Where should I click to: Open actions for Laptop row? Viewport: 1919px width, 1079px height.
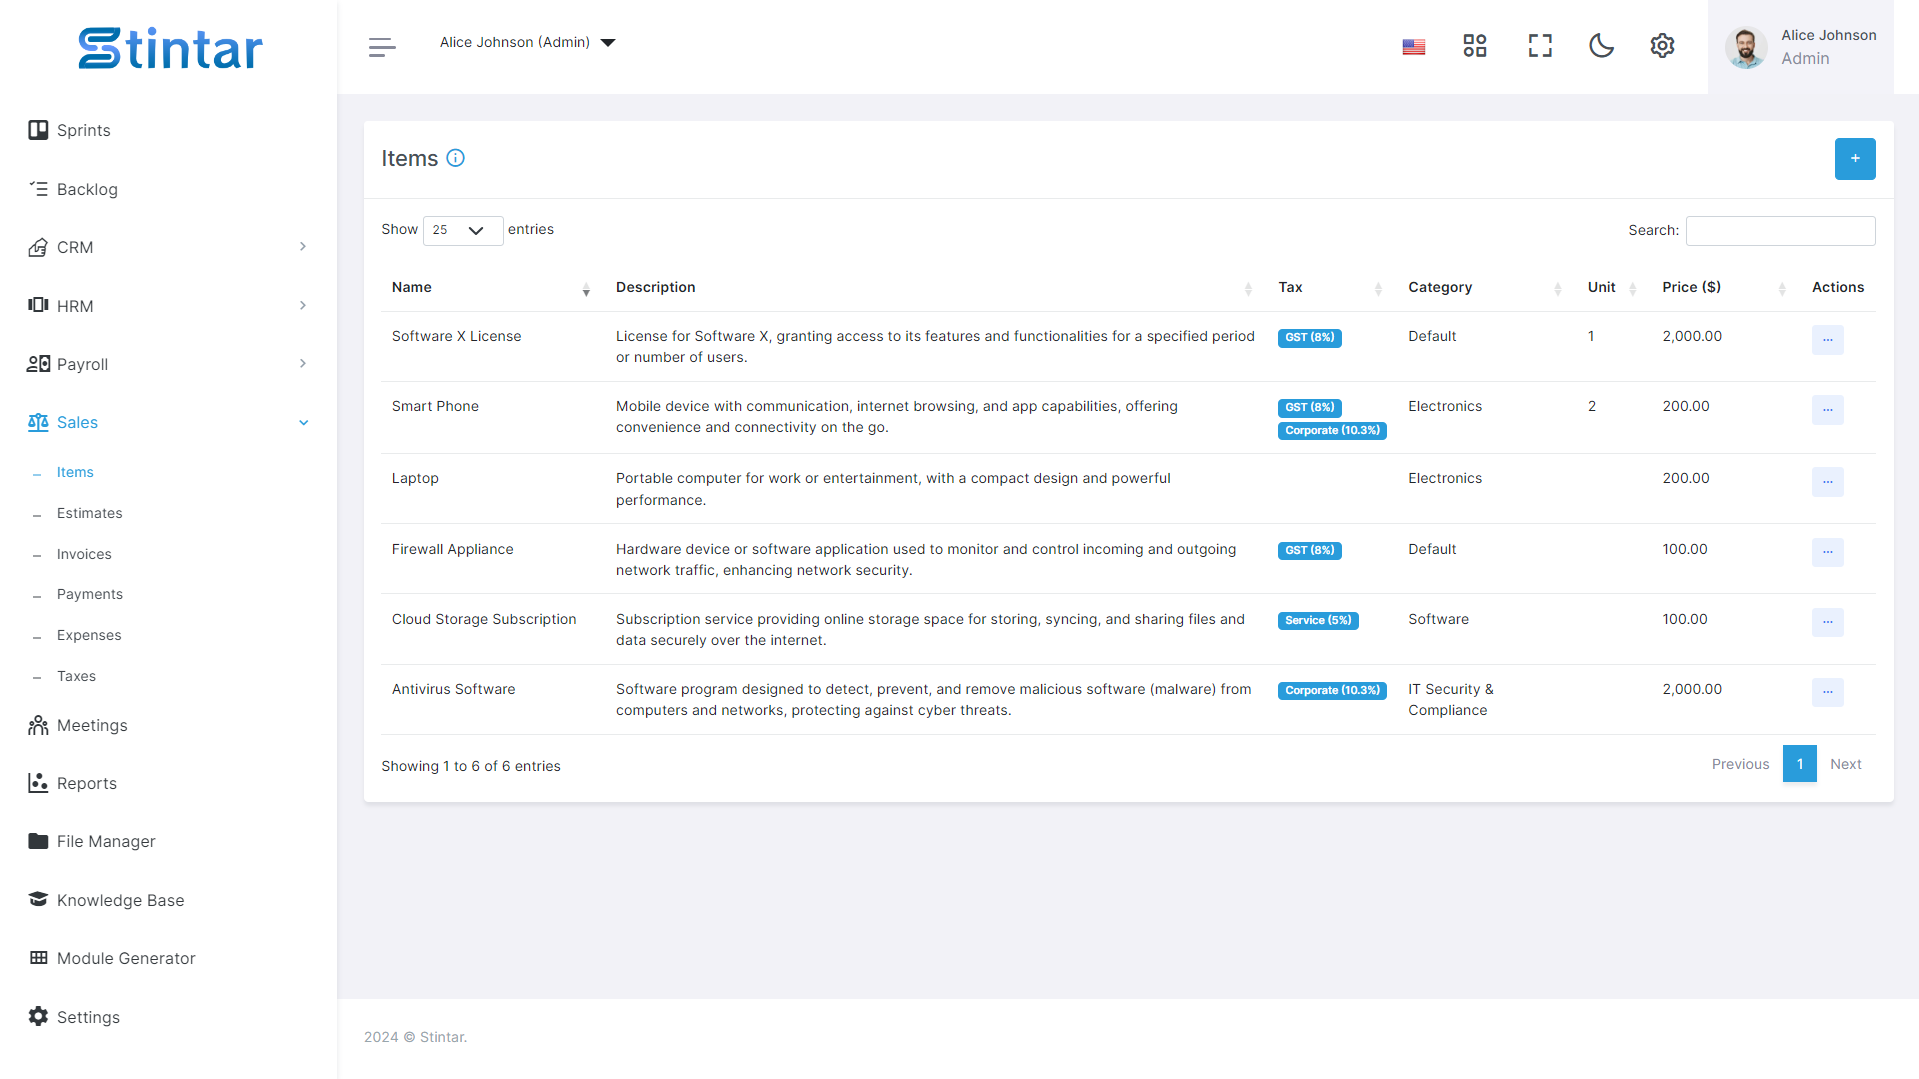point(1827,482)
